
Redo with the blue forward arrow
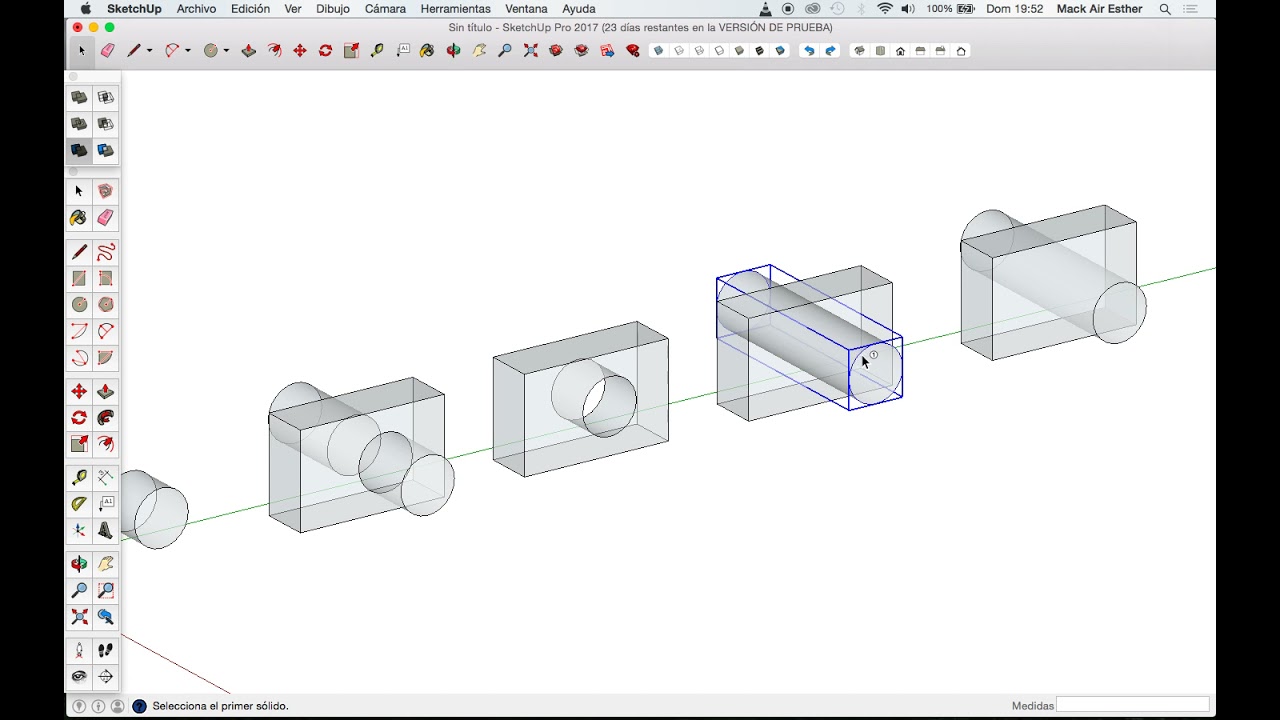[830, 50]
